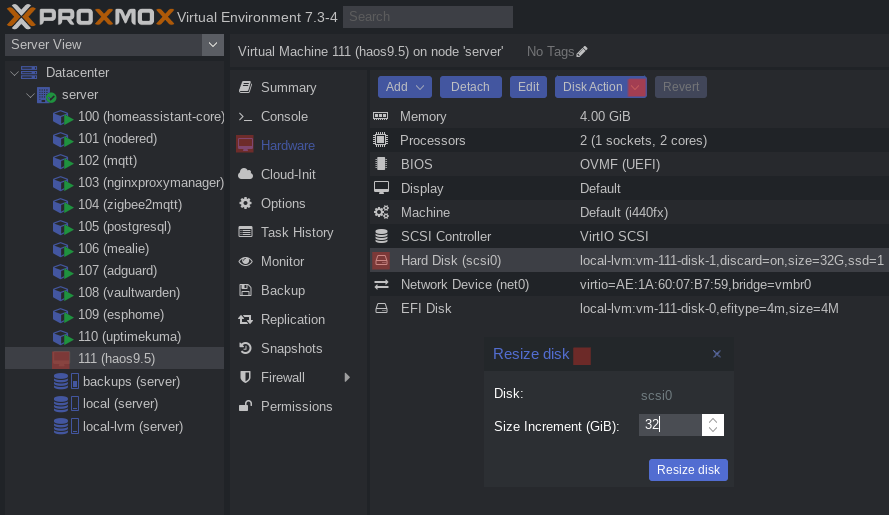889x515 pixels.
Task: Click the edit tags pencil icon
Action: pyautogui.click(x=582, y=52)
